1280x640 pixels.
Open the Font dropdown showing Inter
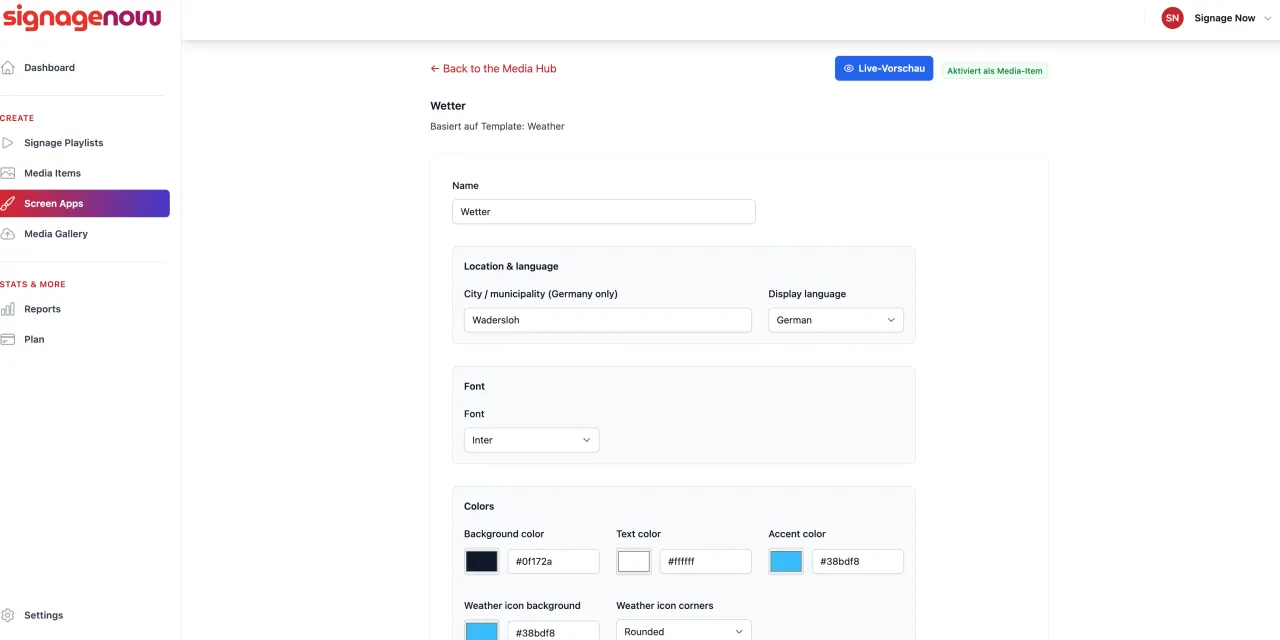point(532,440)
